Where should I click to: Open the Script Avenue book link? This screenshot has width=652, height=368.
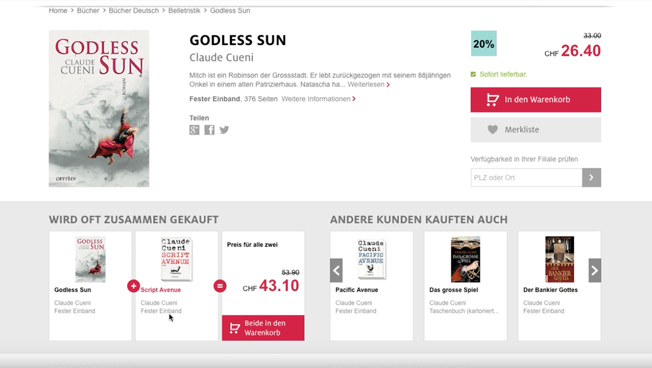[x=161, y=290]
